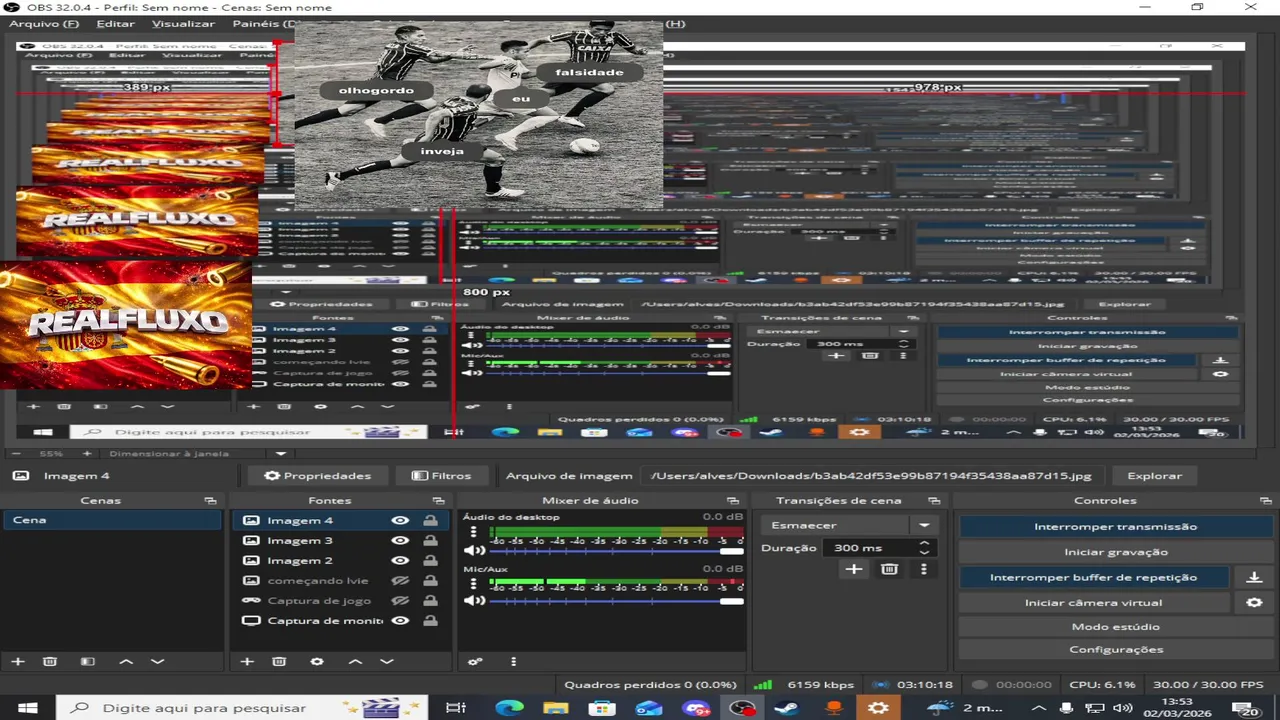Open virtual camera settings gear
The height and width of the screenshot is (720, 1280).
point(1254,602)
